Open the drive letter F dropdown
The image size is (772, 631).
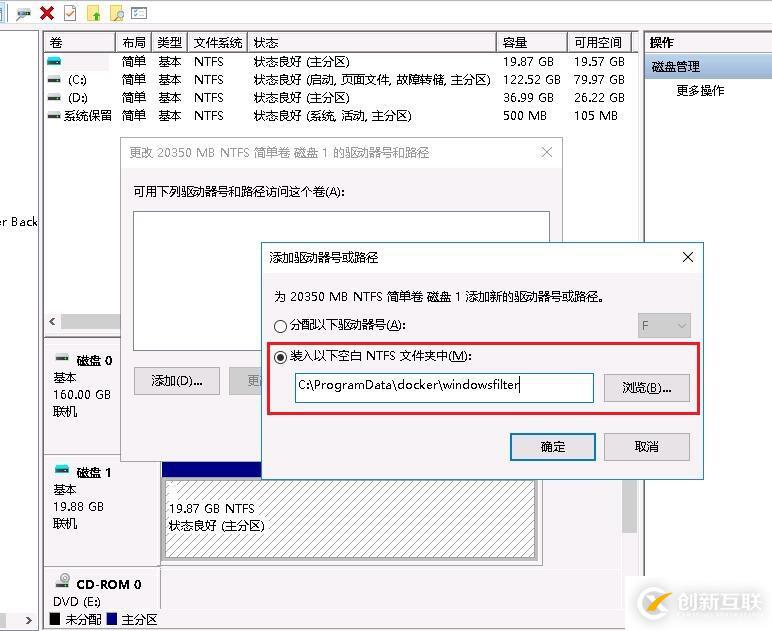[664, 325]
